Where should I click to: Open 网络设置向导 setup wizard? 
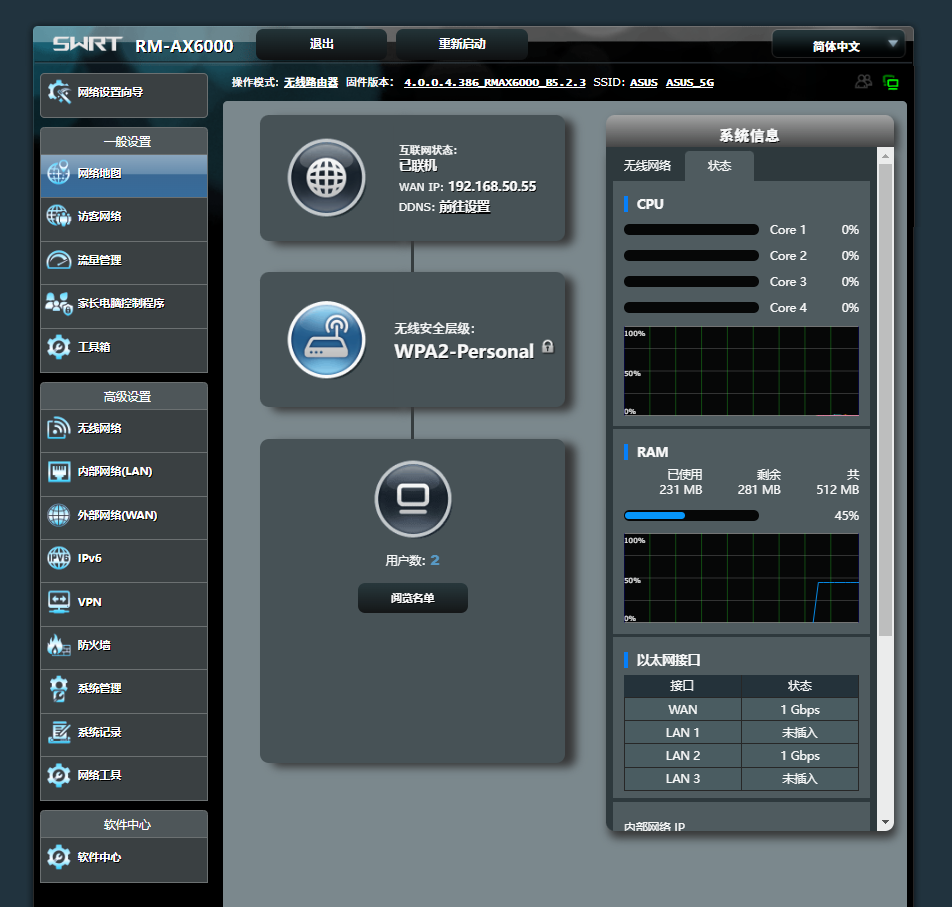124,92
